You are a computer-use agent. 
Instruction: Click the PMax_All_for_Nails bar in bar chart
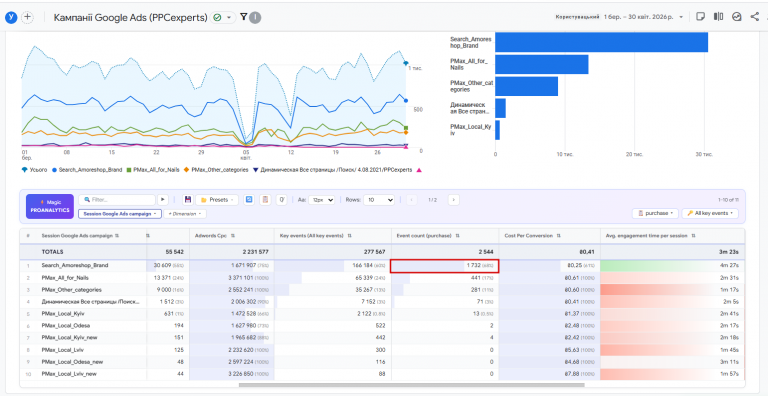pos(542,64)
